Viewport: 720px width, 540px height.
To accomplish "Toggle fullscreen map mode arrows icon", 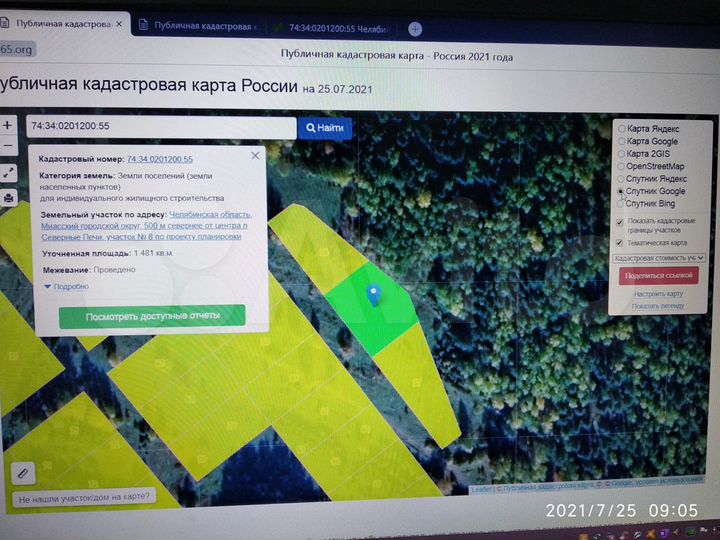I will [8, 173].
